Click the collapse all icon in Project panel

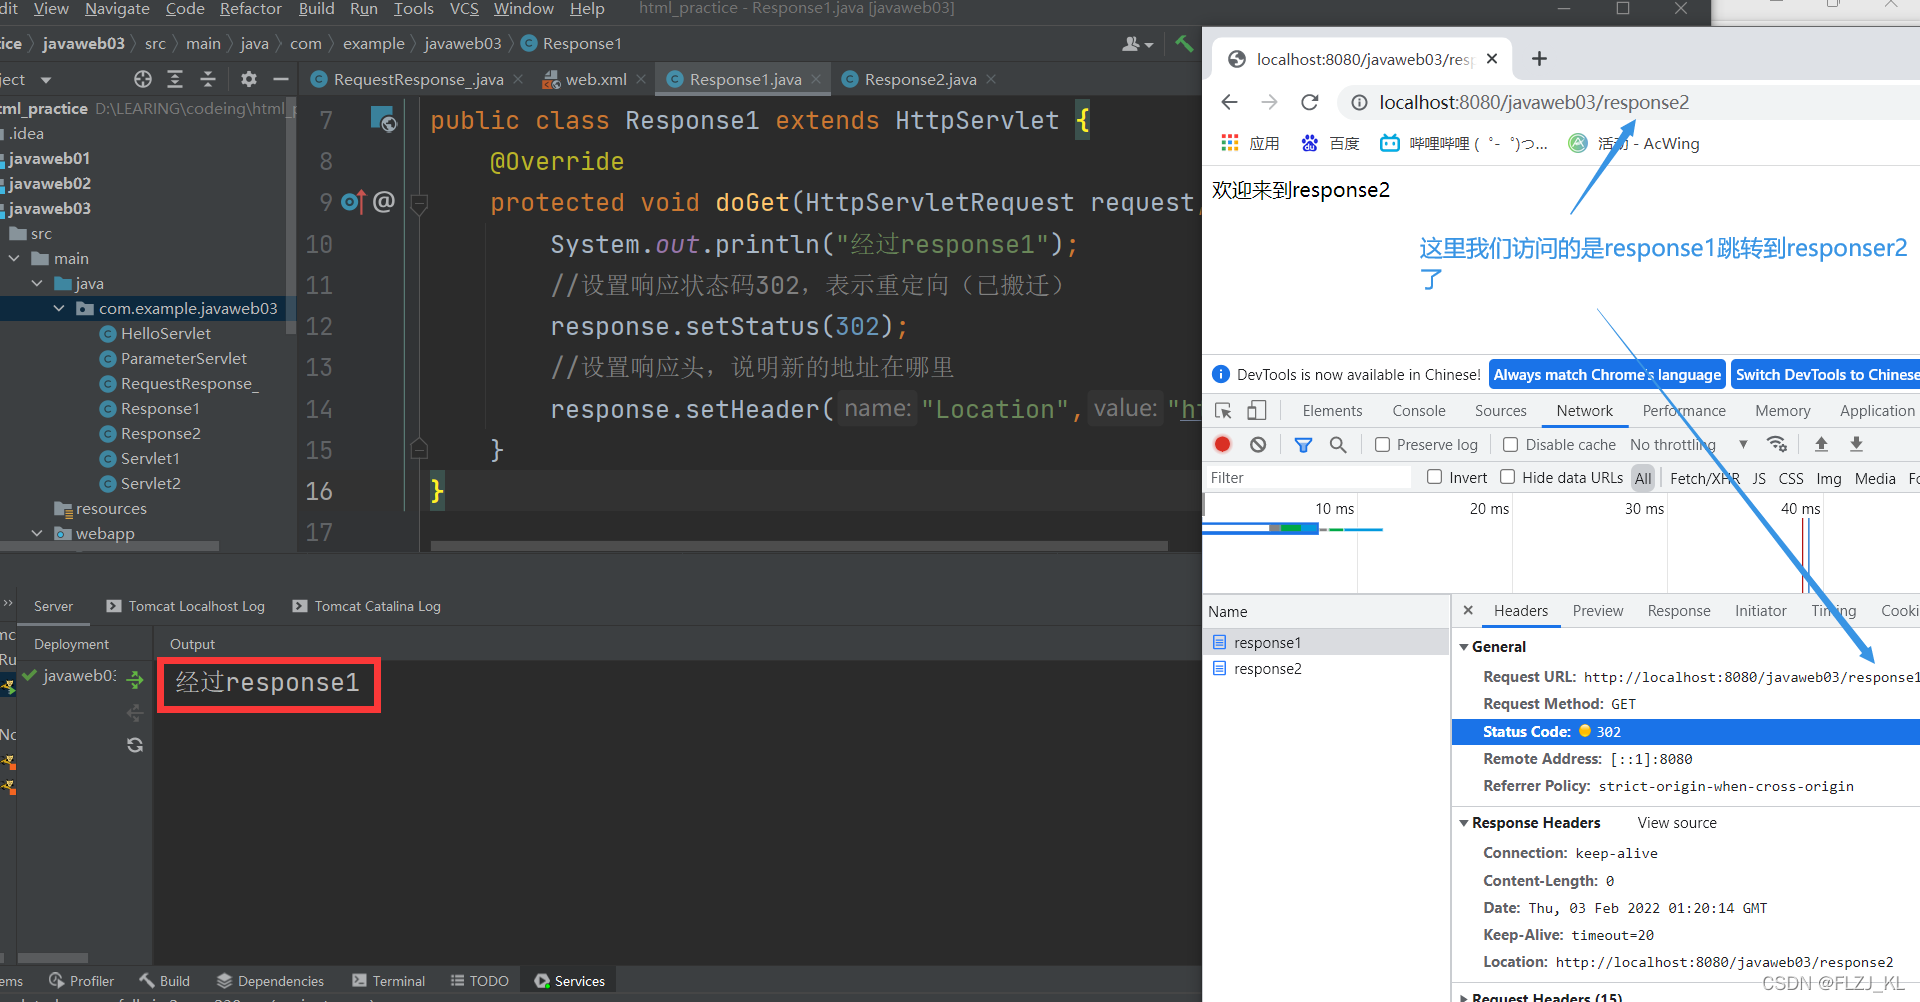point(208,79)
